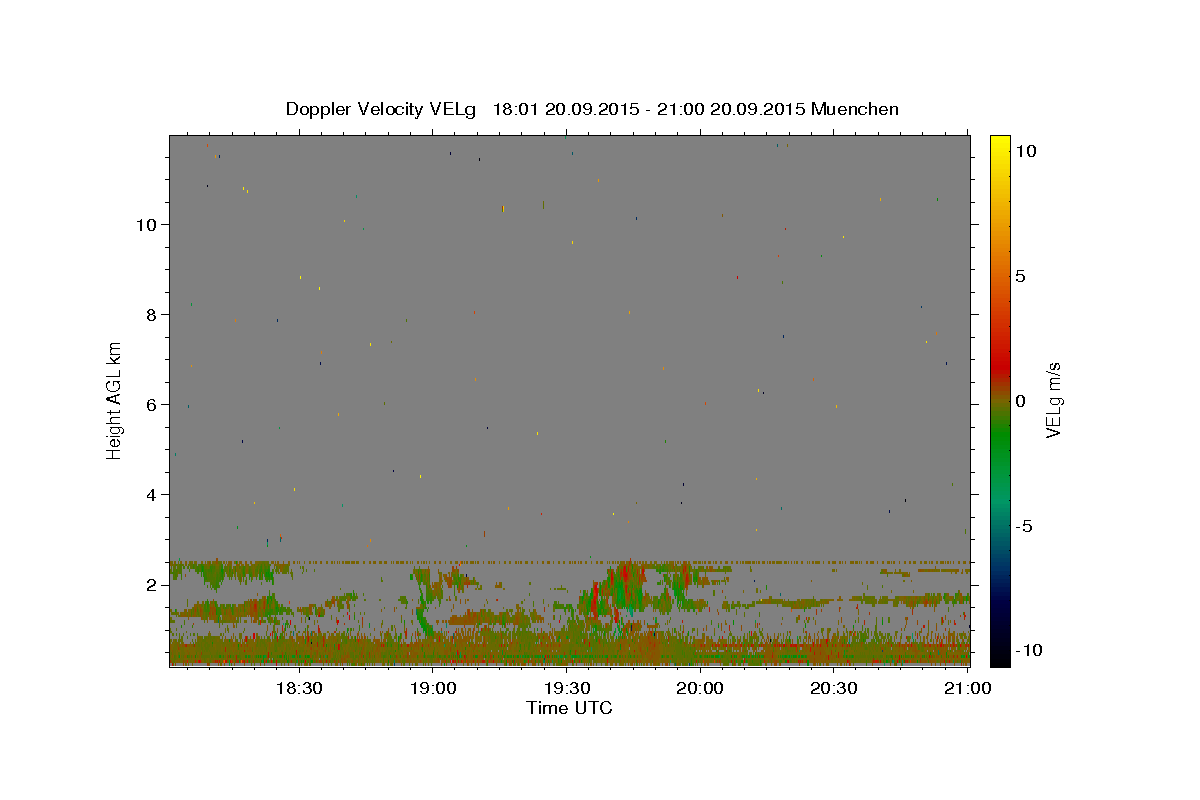Image resolution: width=1200 pixels, height=800 pixels.
Task: Click the height tick label 4
Action: click(x=153, y=495)
